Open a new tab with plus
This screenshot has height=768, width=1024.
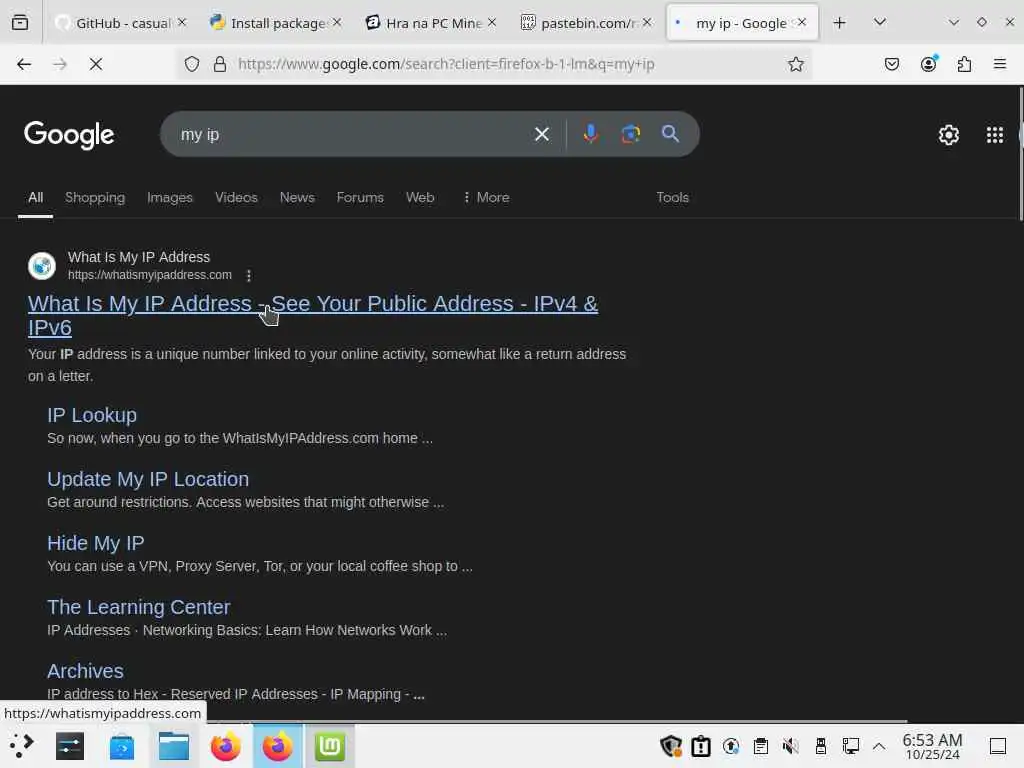coord(840,23)
